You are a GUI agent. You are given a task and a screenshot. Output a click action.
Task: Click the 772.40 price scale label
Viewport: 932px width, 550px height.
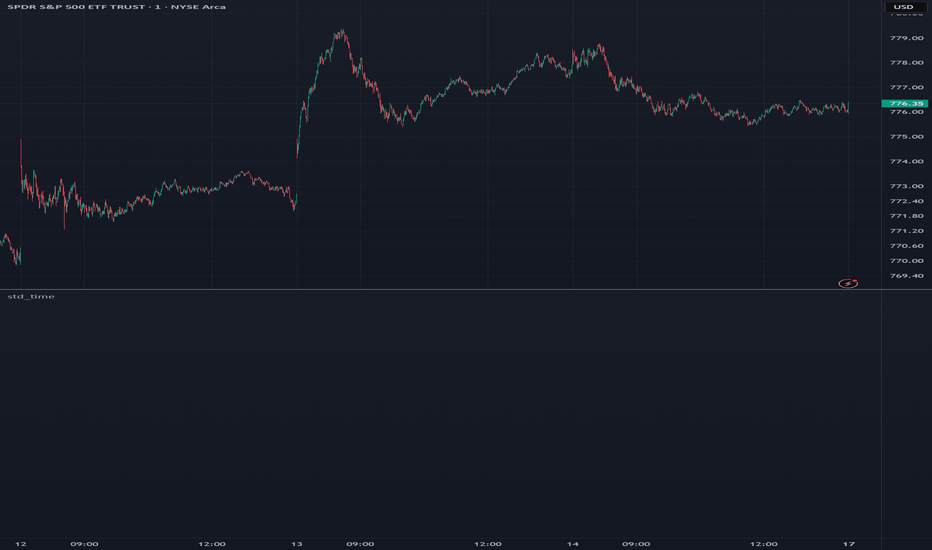tap(906, 201)
